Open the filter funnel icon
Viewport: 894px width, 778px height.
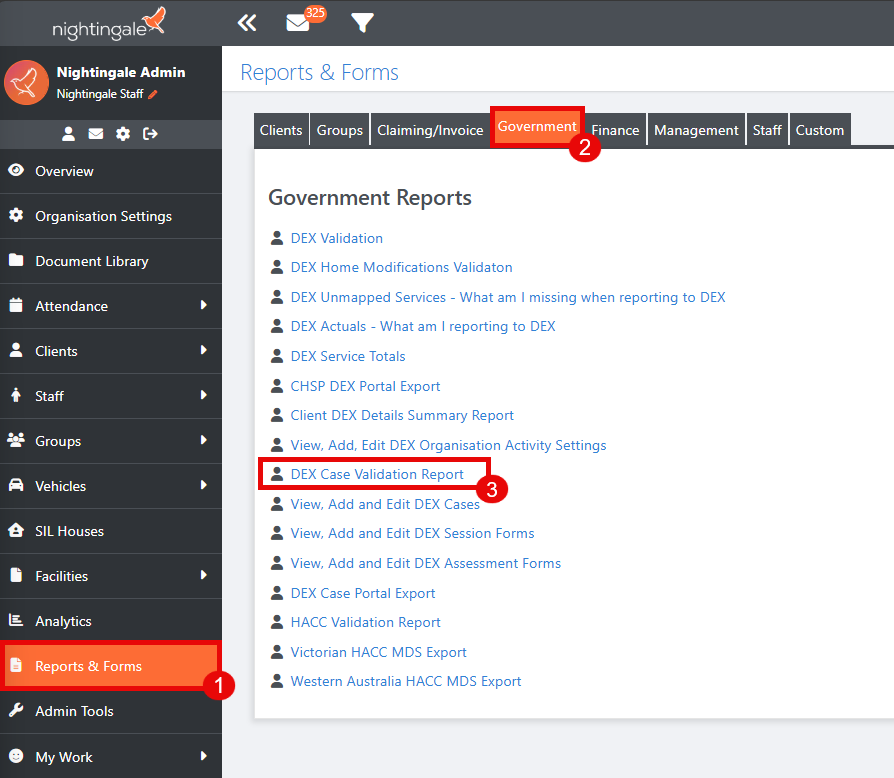coord(362,23)
